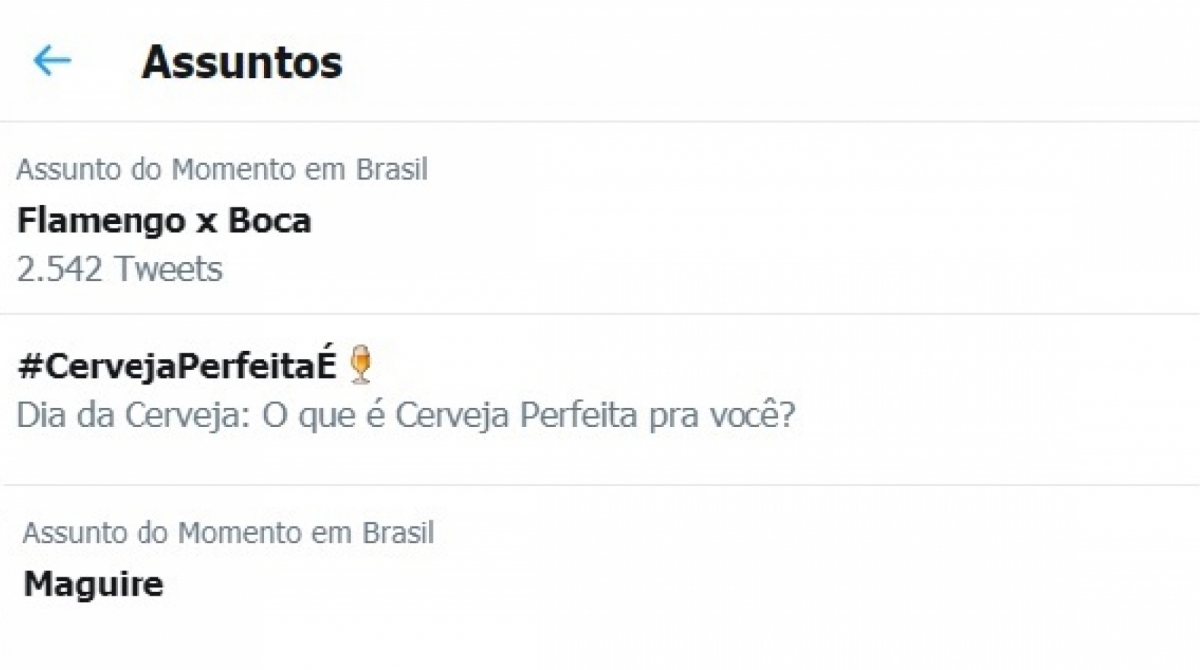
Task: Click the first Assunto do Momento em Brasil label
Action: pos(221,169)
